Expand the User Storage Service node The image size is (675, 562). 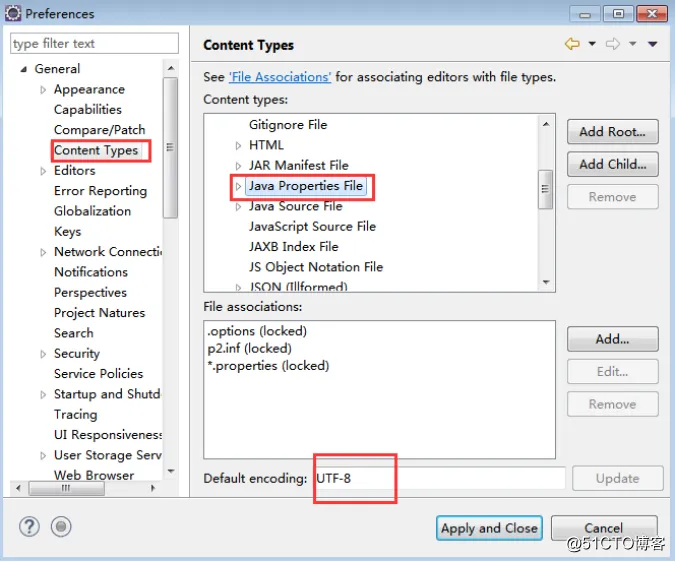pyautogui.click(x=43, y=456)
